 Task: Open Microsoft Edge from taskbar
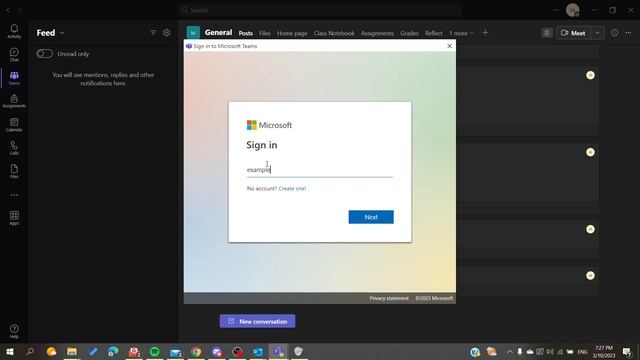click(113, 351)
